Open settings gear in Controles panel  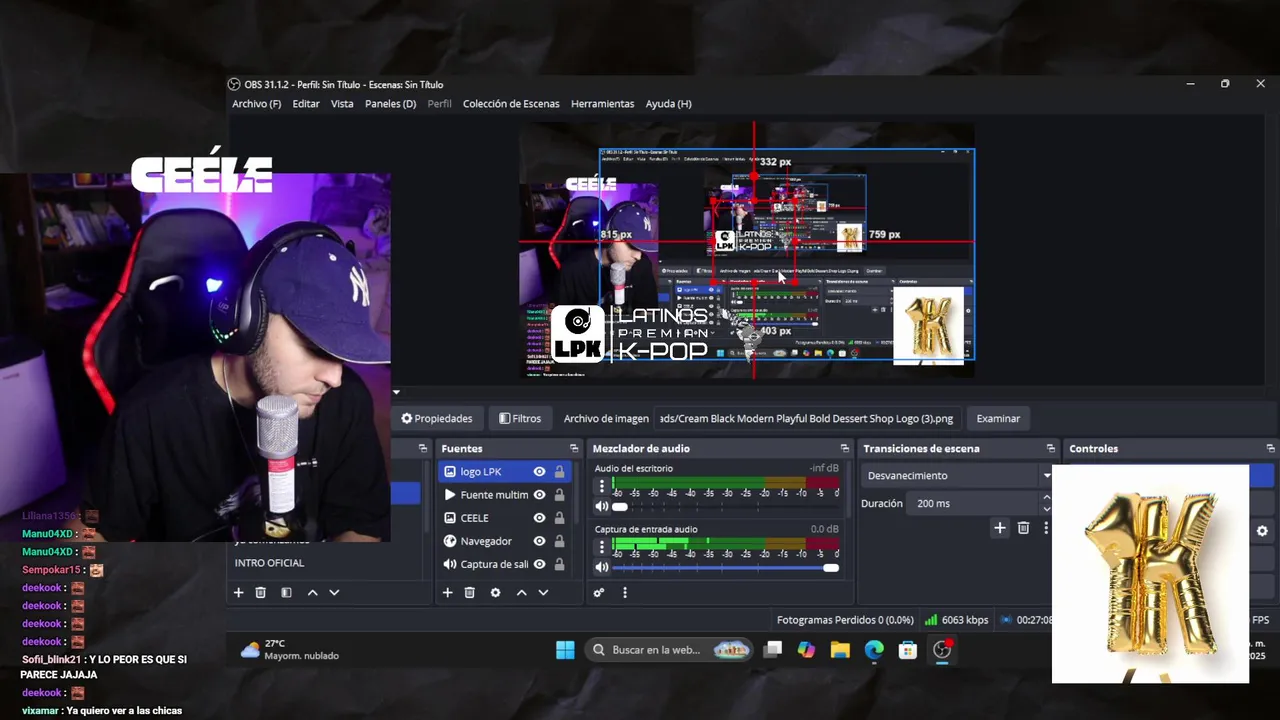(1262, 532)
